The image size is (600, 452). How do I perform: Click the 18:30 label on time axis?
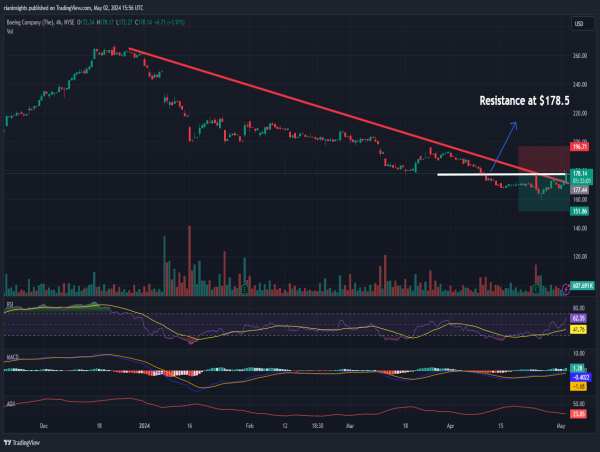pos(317,426)
